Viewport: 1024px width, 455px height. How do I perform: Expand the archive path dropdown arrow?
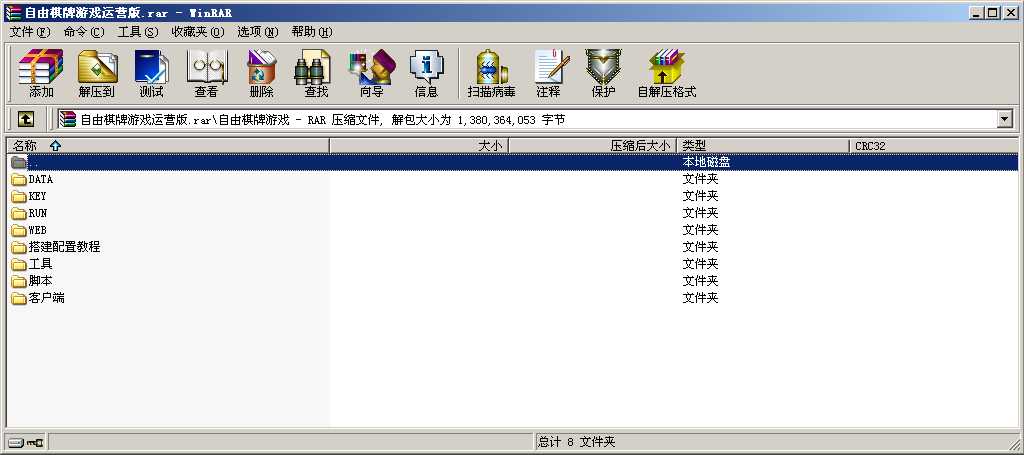[1004, 119]
